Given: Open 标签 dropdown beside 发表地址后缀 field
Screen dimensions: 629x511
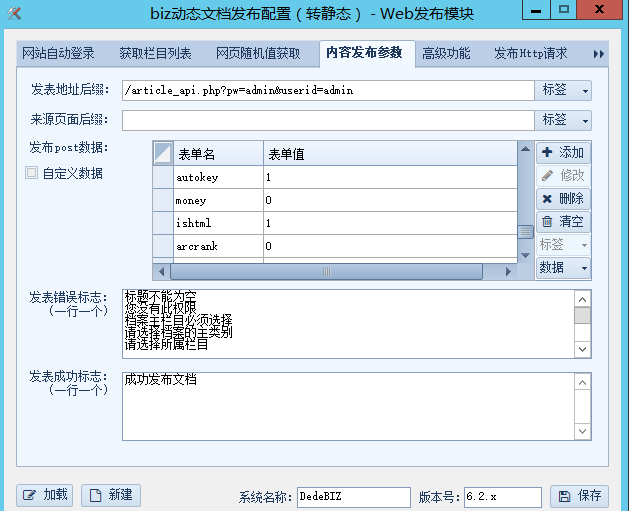Looking at the screenshot, I should pos(563,90).
